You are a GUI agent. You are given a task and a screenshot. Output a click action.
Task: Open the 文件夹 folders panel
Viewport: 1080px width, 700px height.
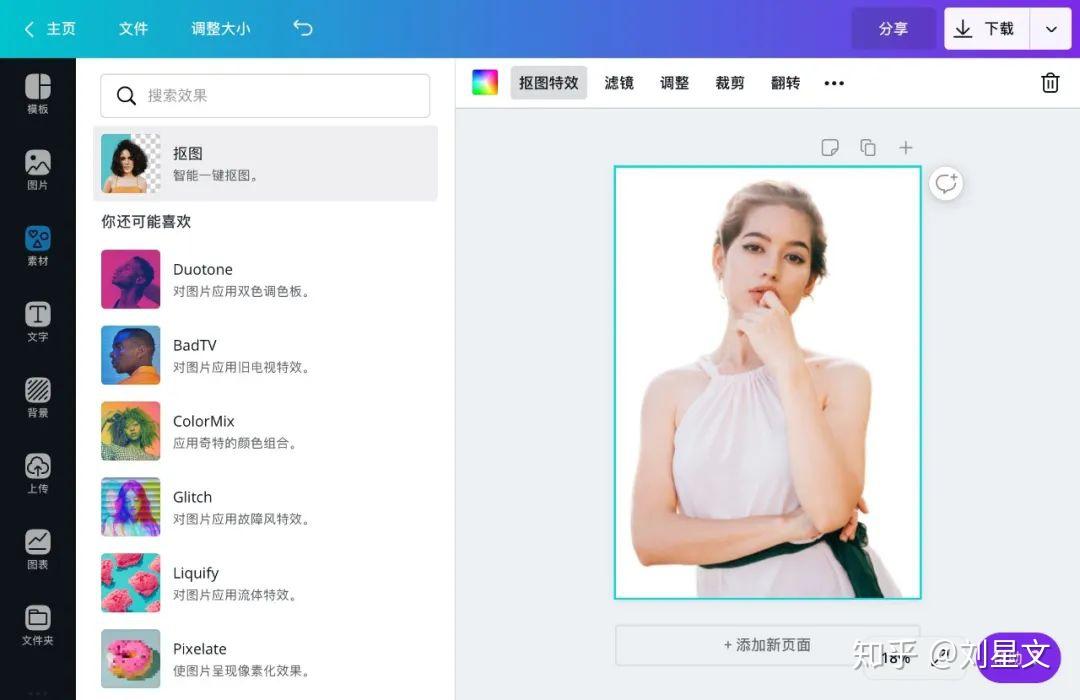tap(37, 623)
